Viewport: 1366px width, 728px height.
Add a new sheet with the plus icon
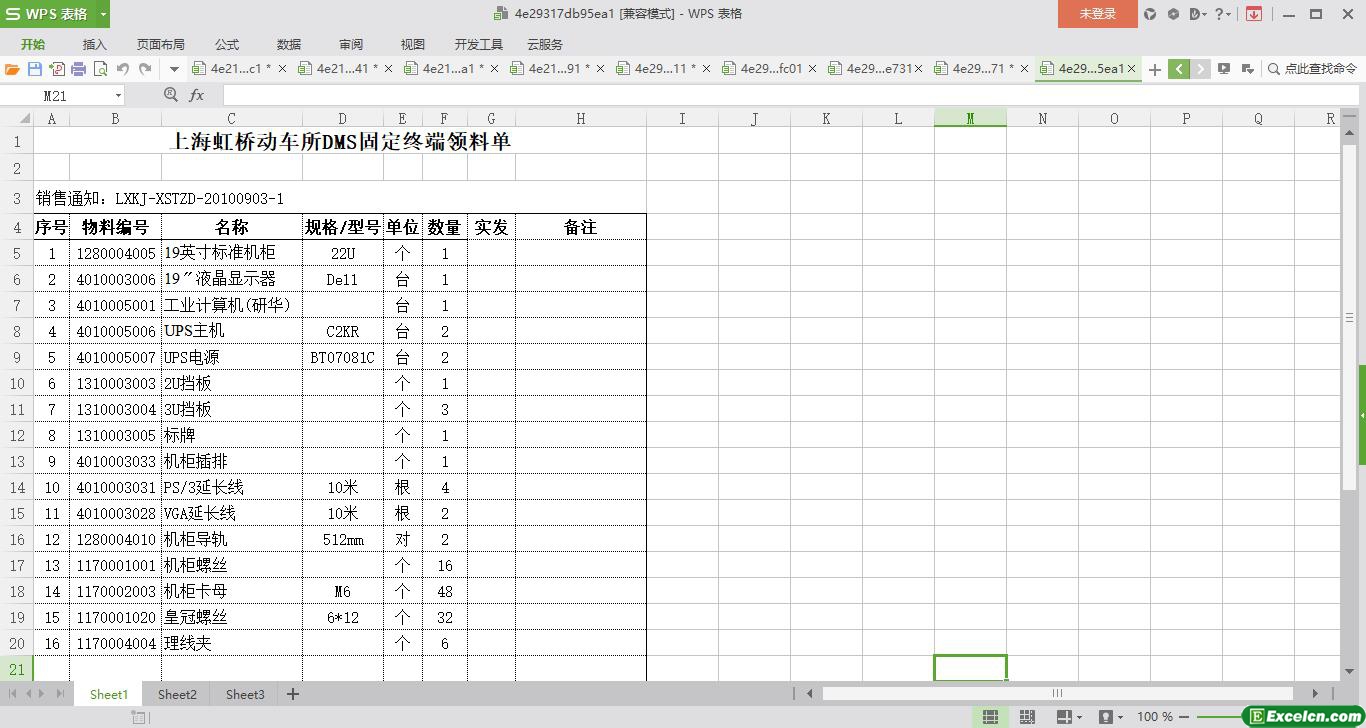click(293, 694)
